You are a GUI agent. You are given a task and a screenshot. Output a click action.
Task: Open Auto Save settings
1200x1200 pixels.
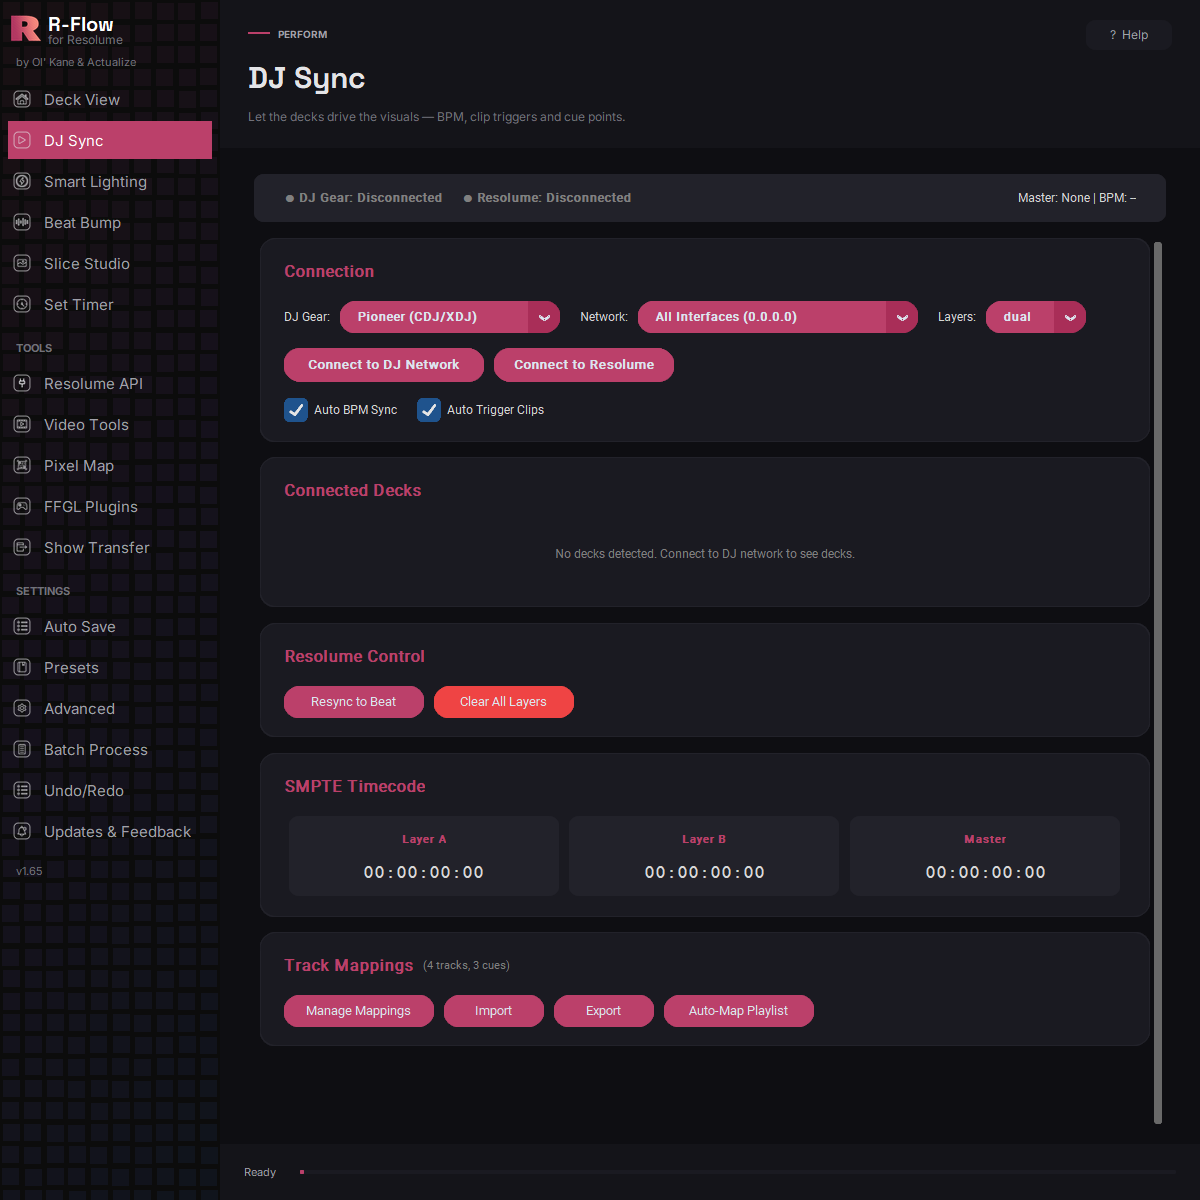point(110,626)
